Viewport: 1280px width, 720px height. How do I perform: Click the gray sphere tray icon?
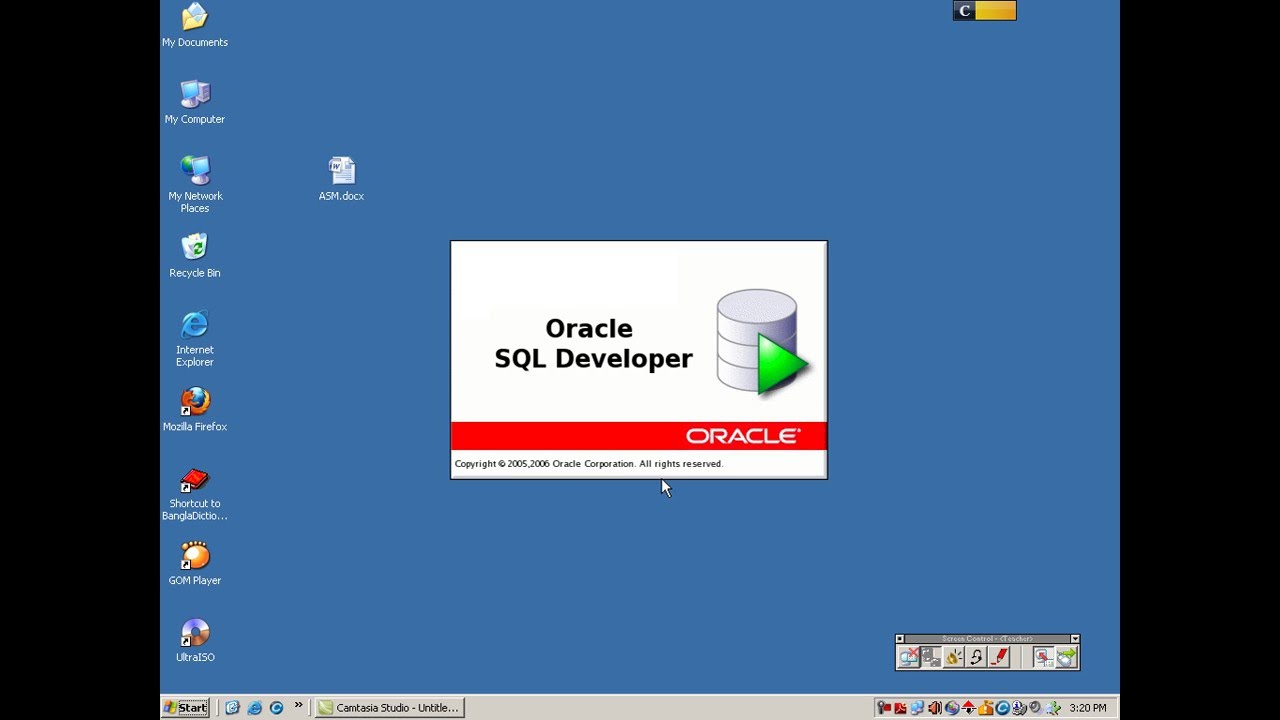(x=1036, y=707)
